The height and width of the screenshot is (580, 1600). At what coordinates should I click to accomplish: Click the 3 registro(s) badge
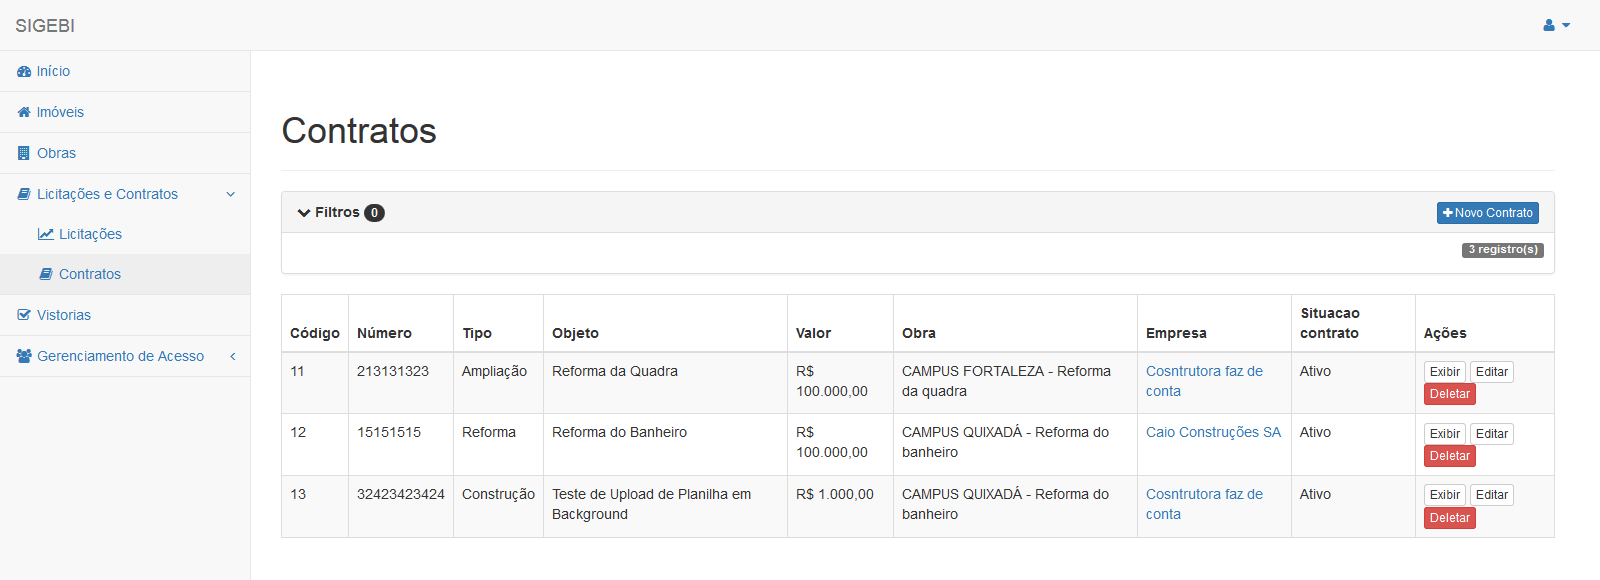pyautogui.click(x=1503, y=250)
